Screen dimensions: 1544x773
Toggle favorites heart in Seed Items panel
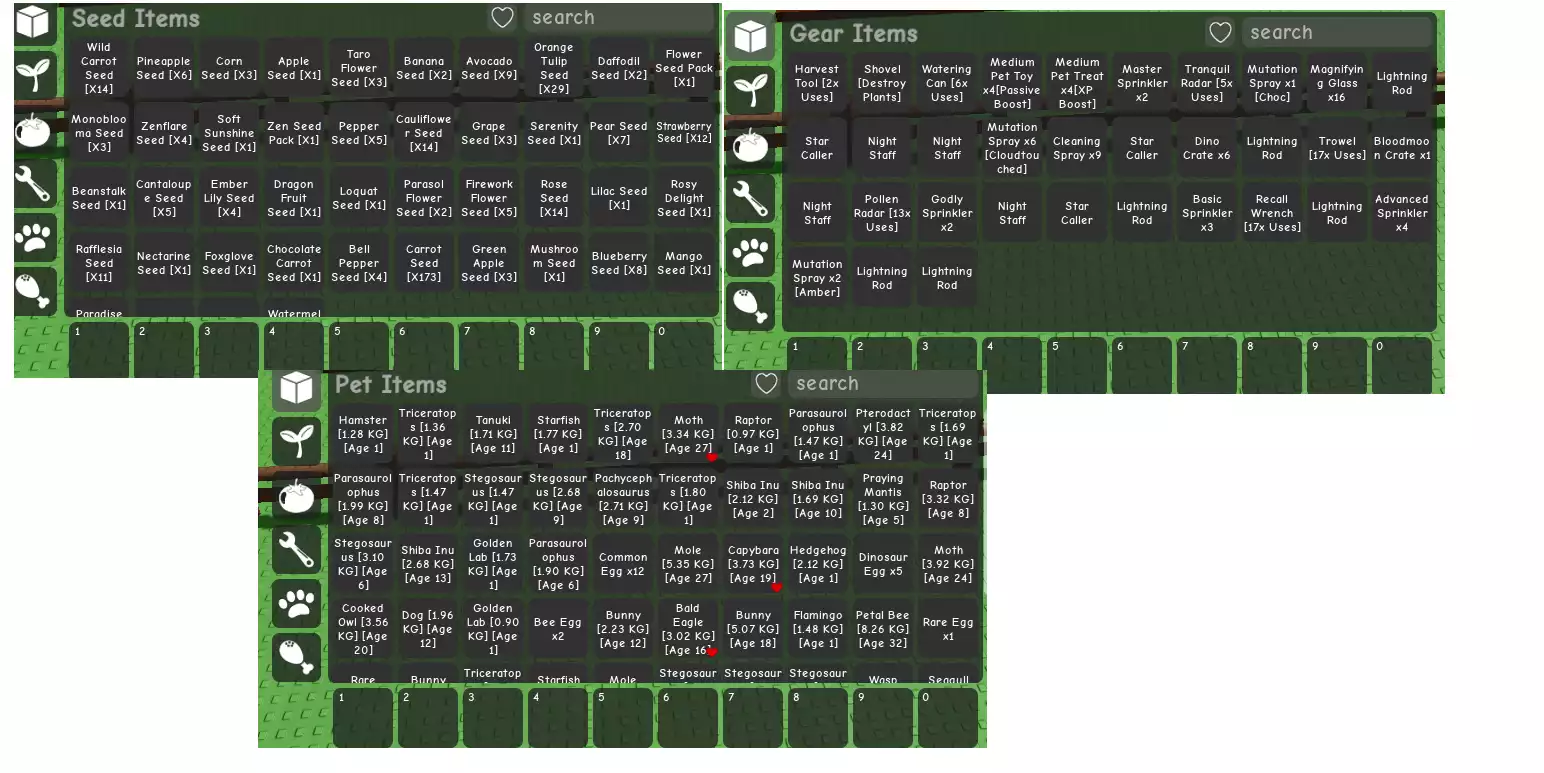pyautogui.click(x=502, y=17)
